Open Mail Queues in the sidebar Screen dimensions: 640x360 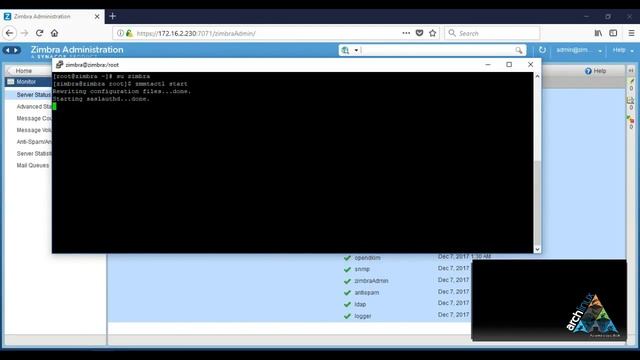(x=33, y=165)
